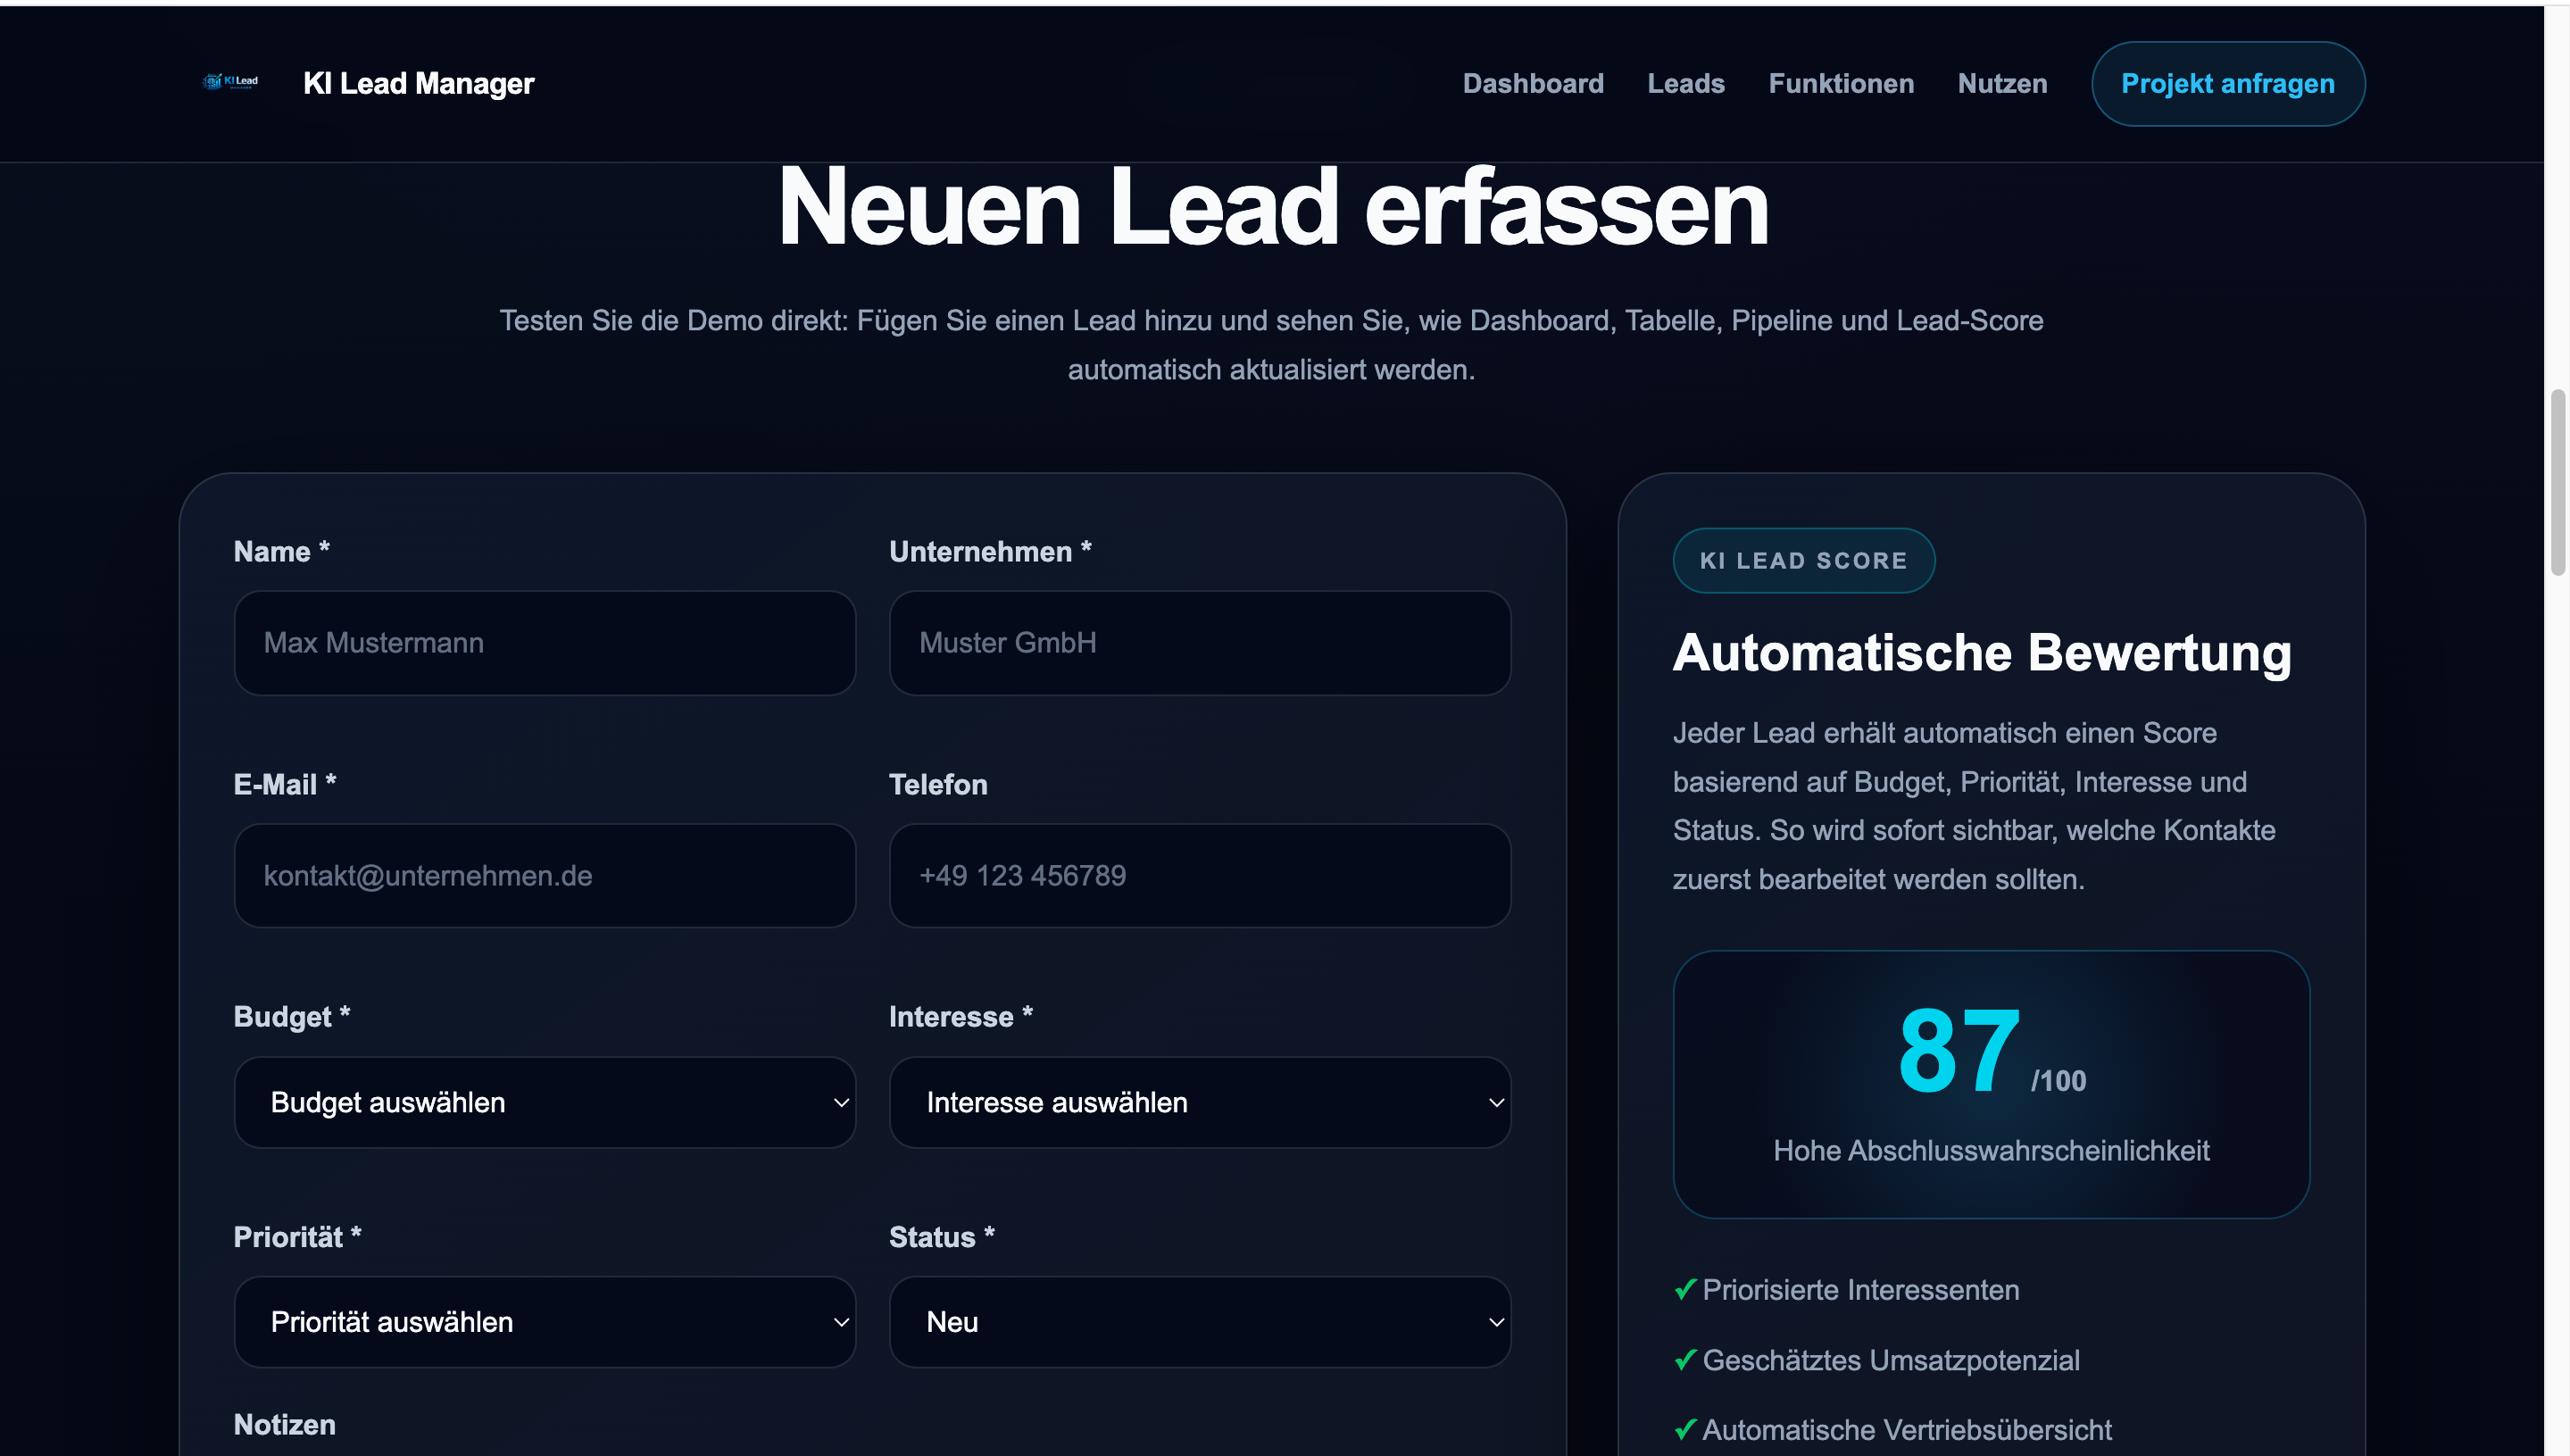Click the Neuen Lead erfassen heading
This screenshot has height=1456, width=2570.
click(1273, 208)
